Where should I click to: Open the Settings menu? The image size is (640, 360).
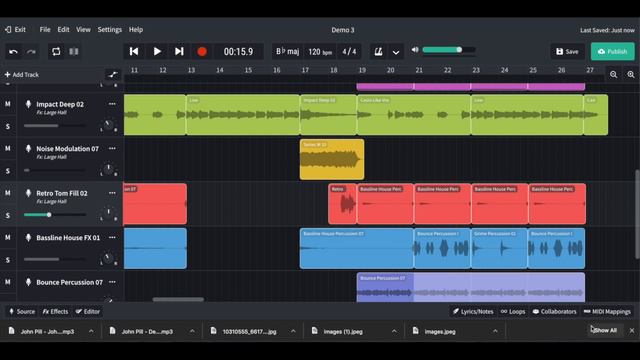109,29
